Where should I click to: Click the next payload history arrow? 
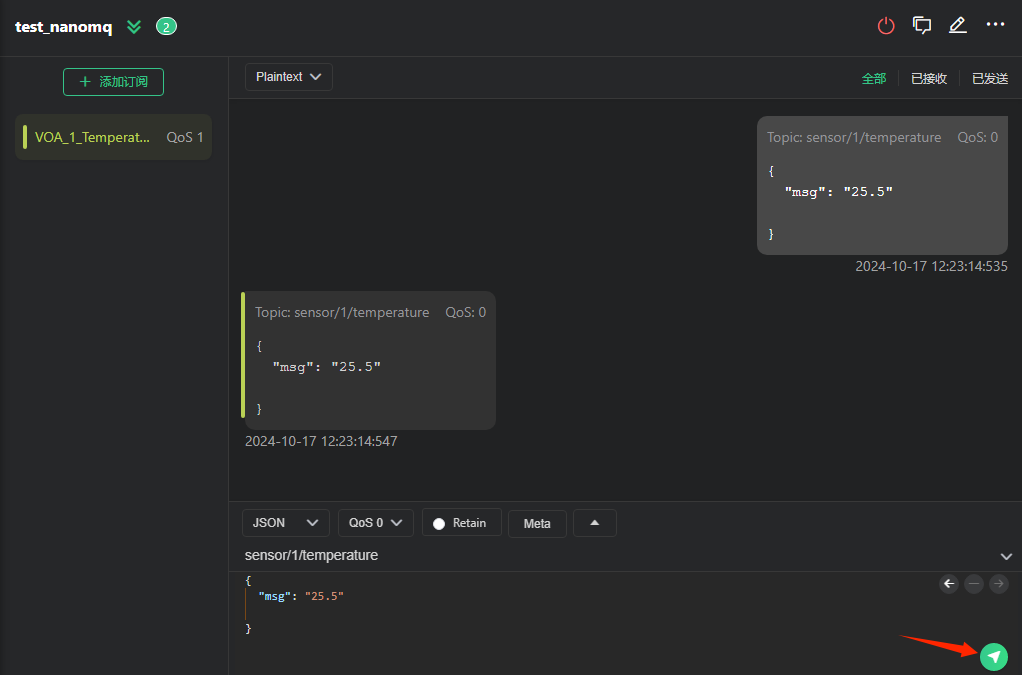click(x=998, y=583)
